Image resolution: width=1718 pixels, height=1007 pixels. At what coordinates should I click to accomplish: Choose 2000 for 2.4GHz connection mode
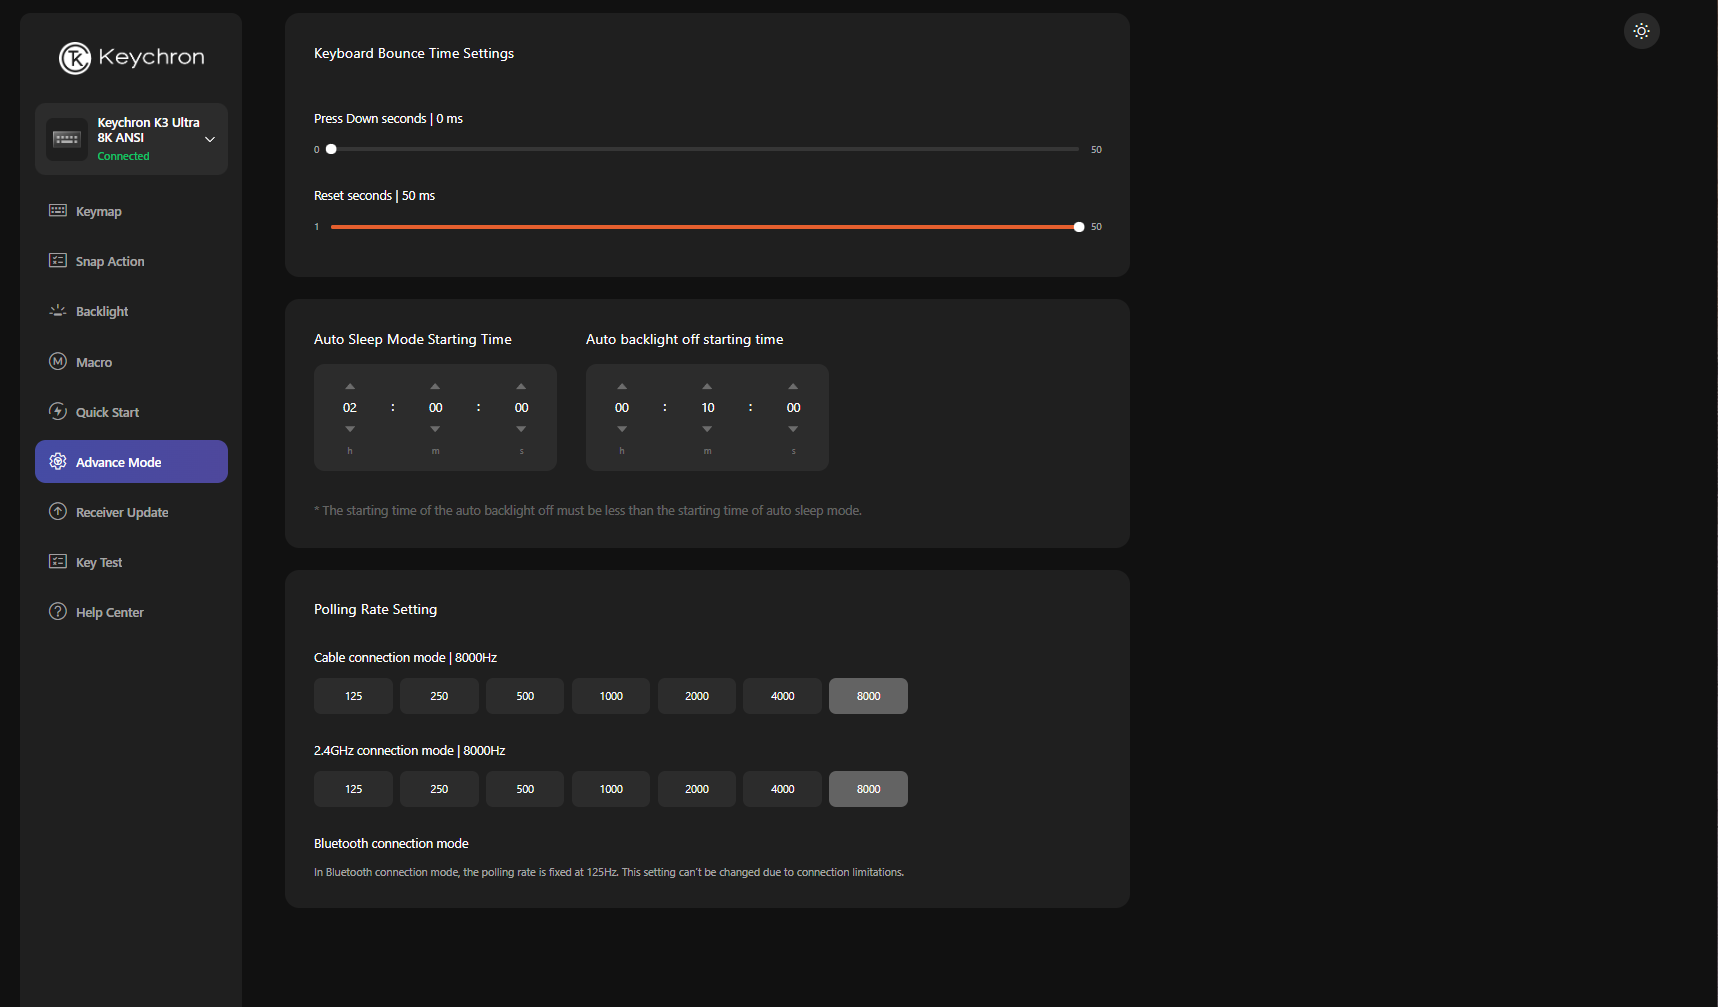697,789
